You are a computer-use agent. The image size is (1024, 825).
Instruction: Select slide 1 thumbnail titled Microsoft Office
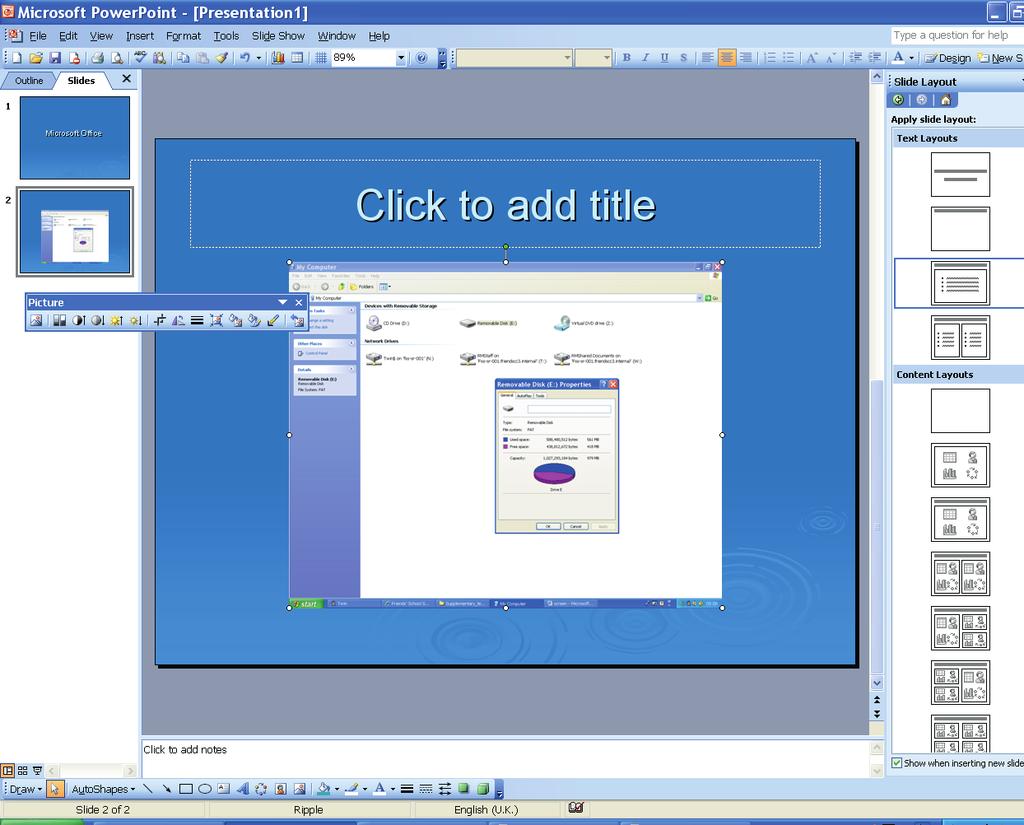click(74, 138)
